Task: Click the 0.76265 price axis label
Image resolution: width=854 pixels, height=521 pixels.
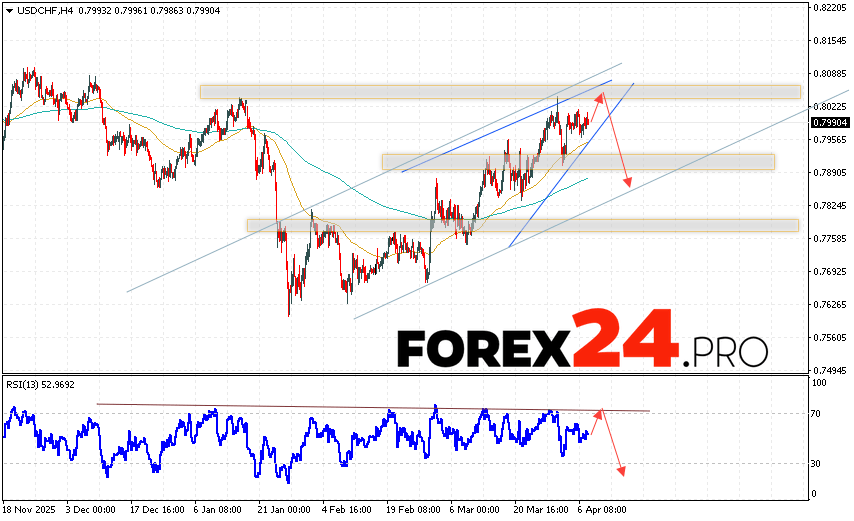Action: pos(830,304)
